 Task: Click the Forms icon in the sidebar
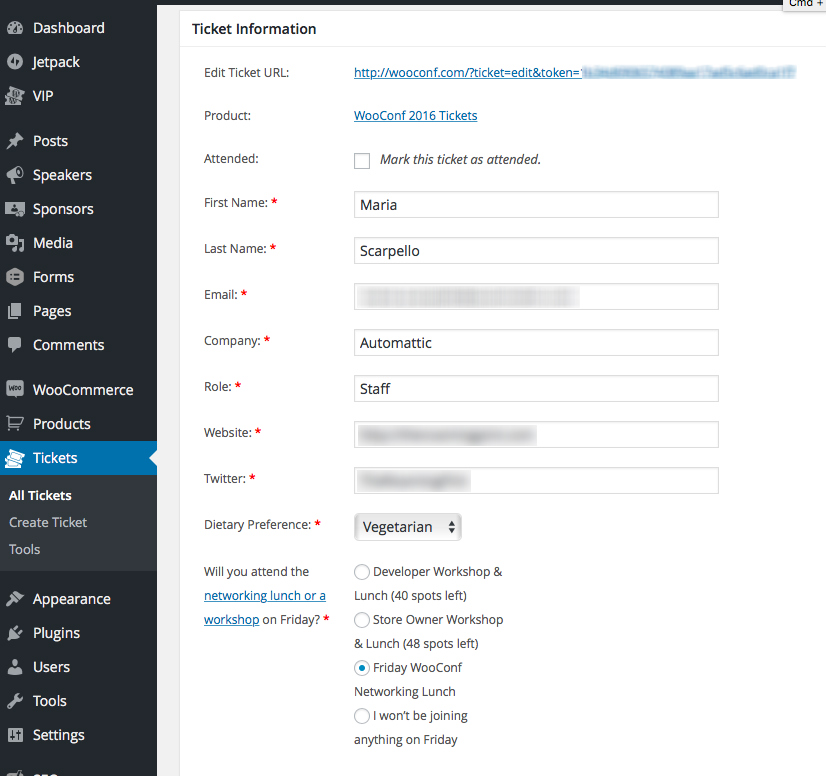coord(15,277)
